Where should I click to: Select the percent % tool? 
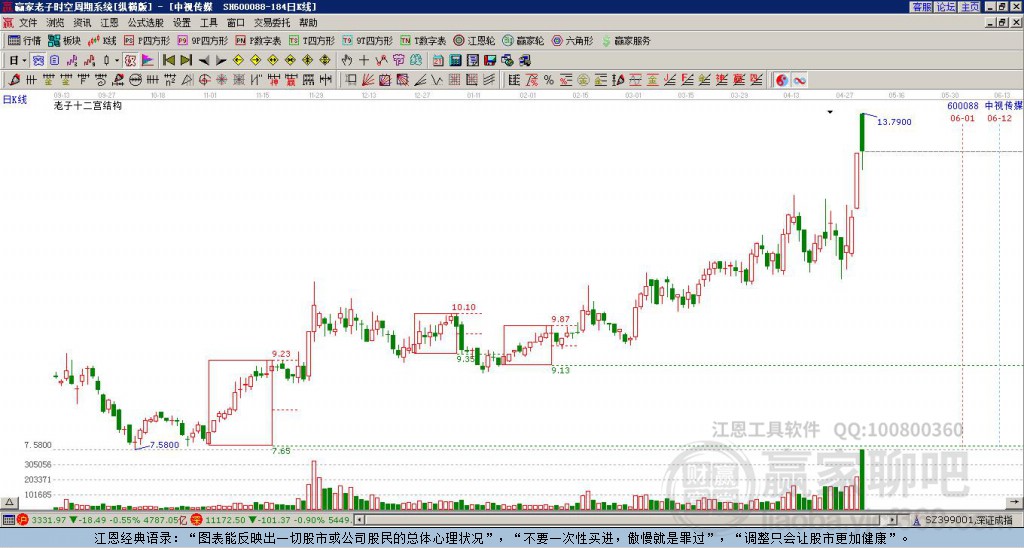tap(549, 80)
